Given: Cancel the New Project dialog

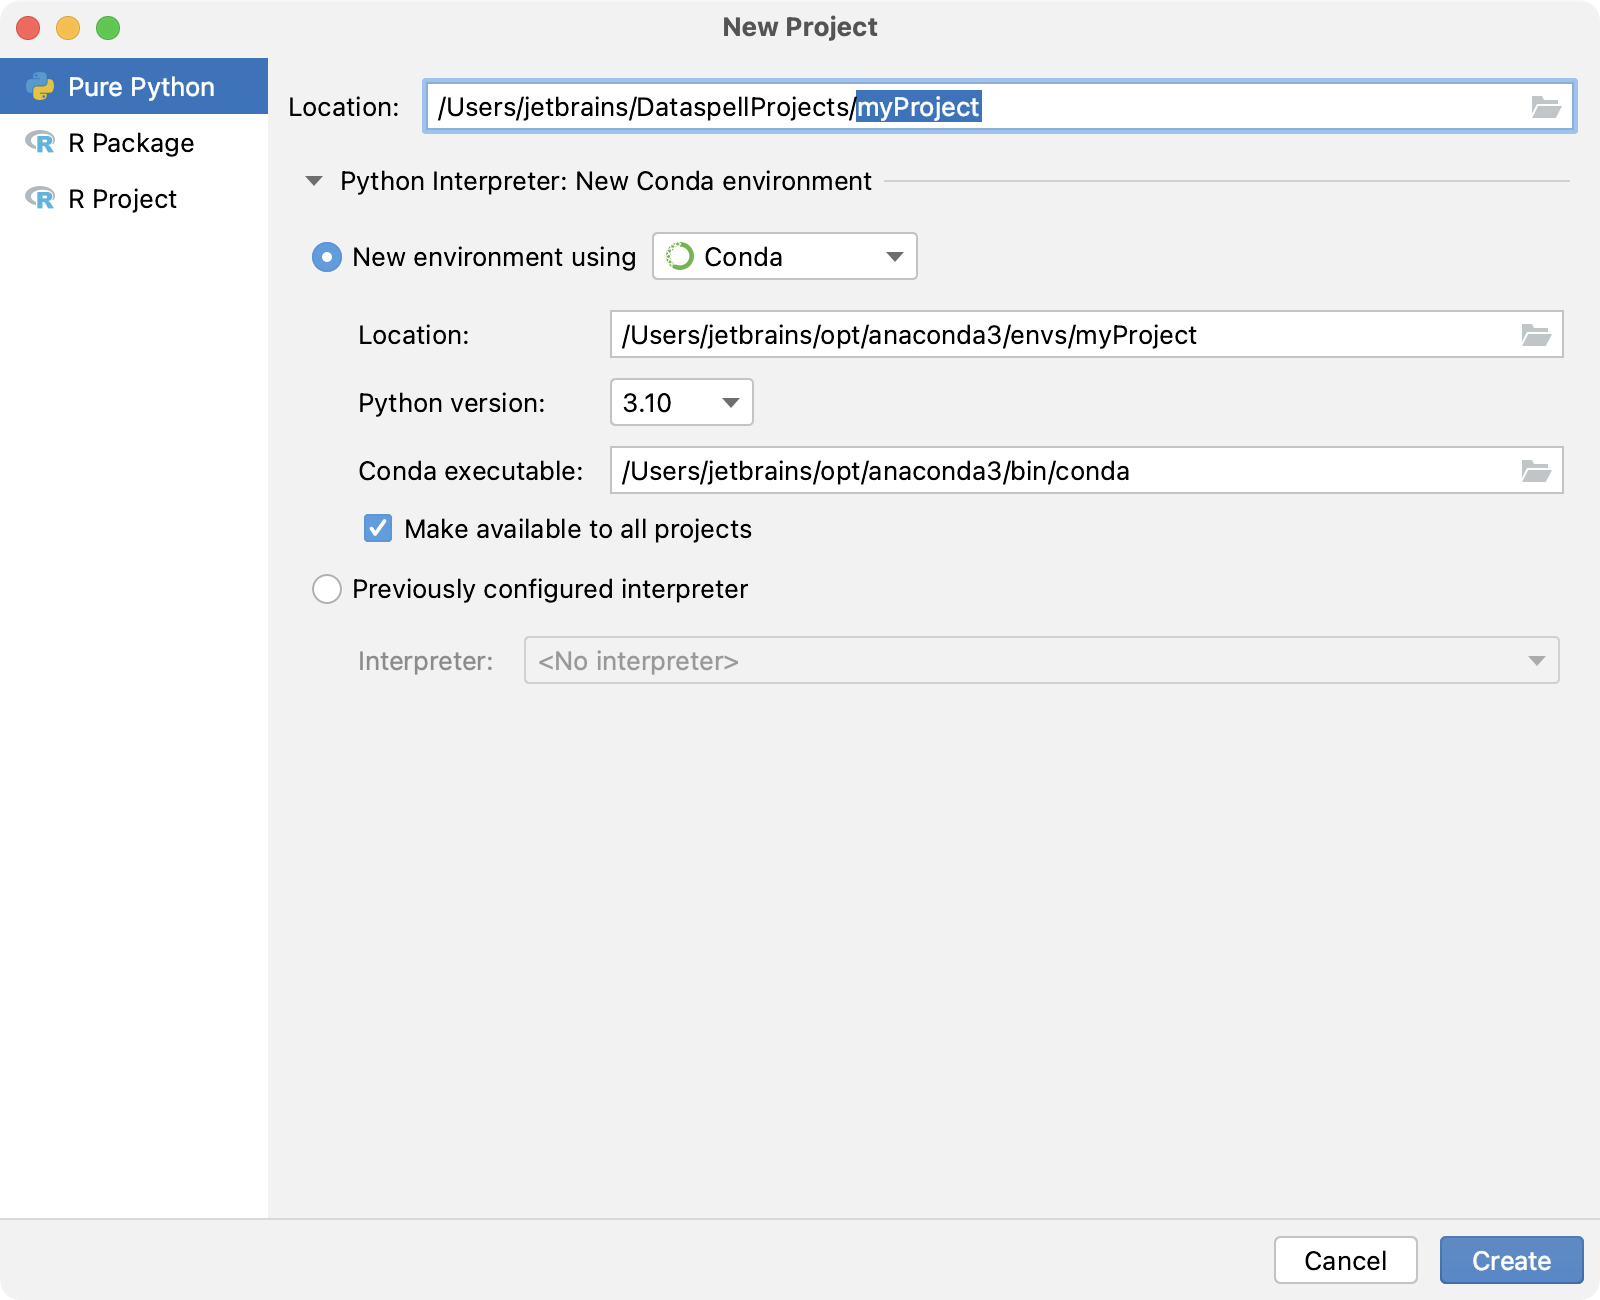Looking at the screenshot, I should point(1346,1260).
